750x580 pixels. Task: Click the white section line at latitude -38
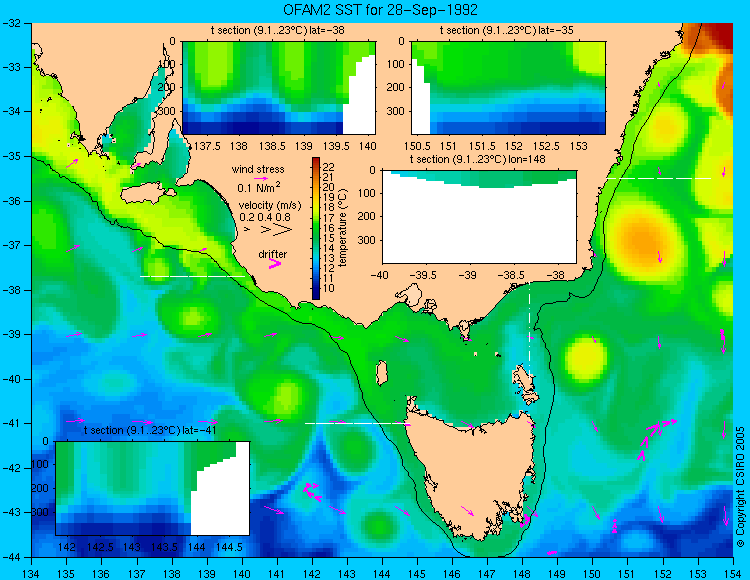(x=192, y=276)
